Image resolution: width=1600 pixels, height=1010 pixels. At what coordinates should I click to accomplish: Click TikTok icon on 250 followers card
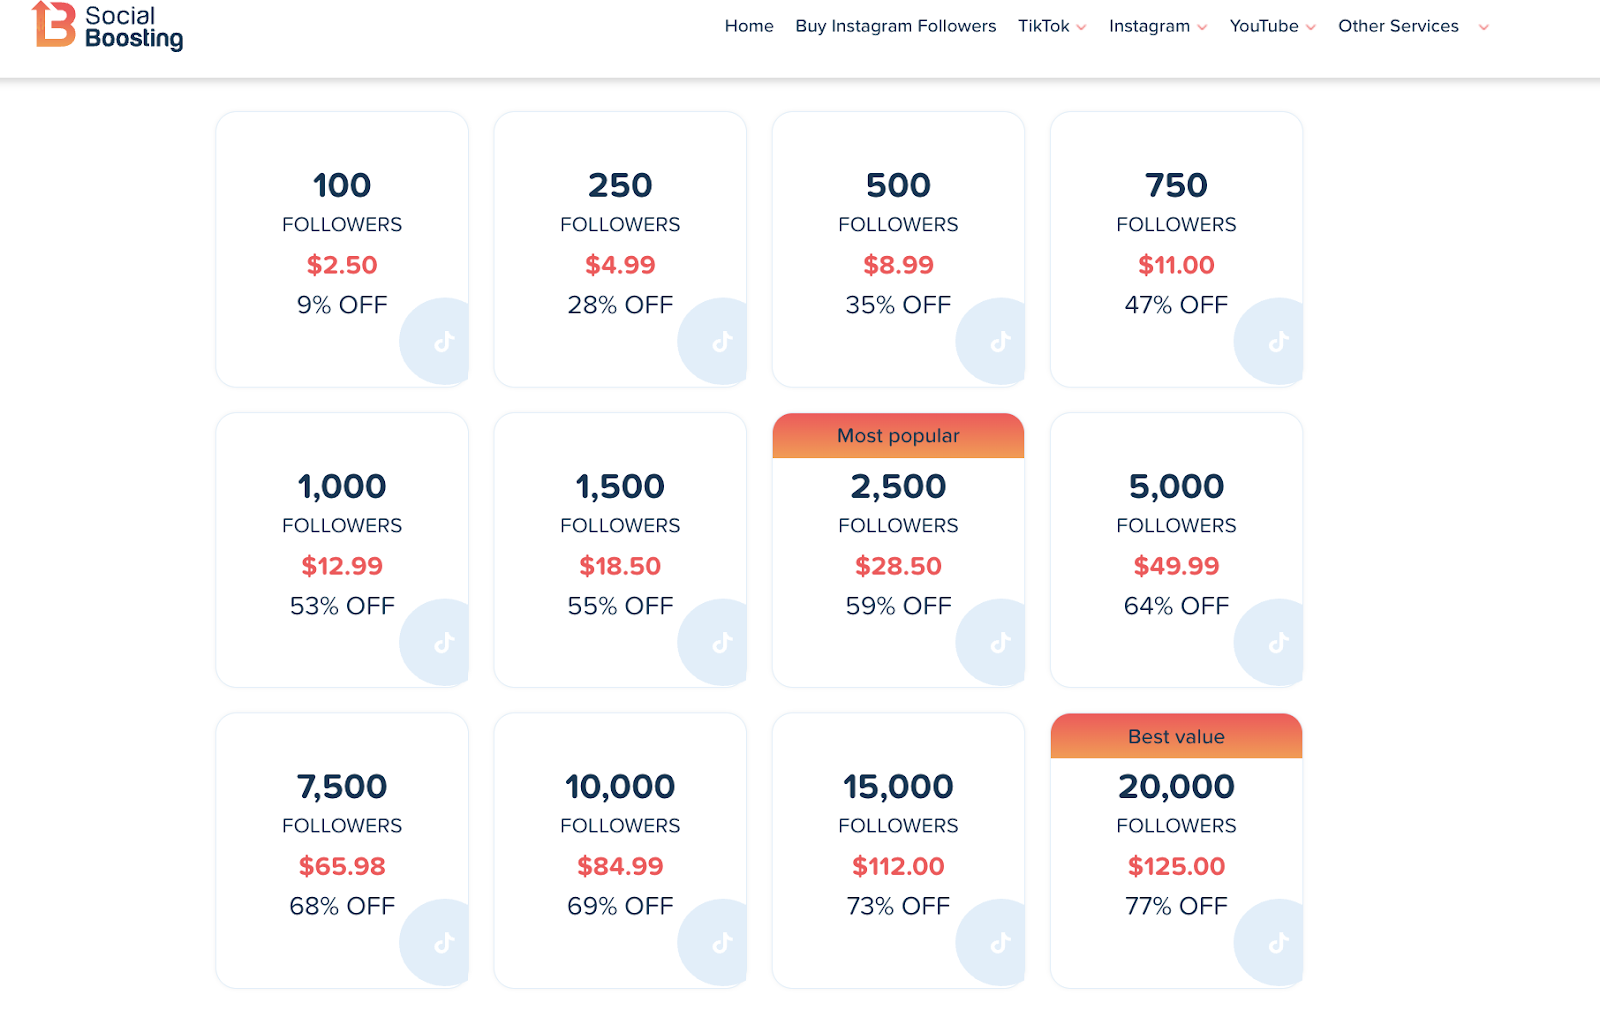pos(722,342)
